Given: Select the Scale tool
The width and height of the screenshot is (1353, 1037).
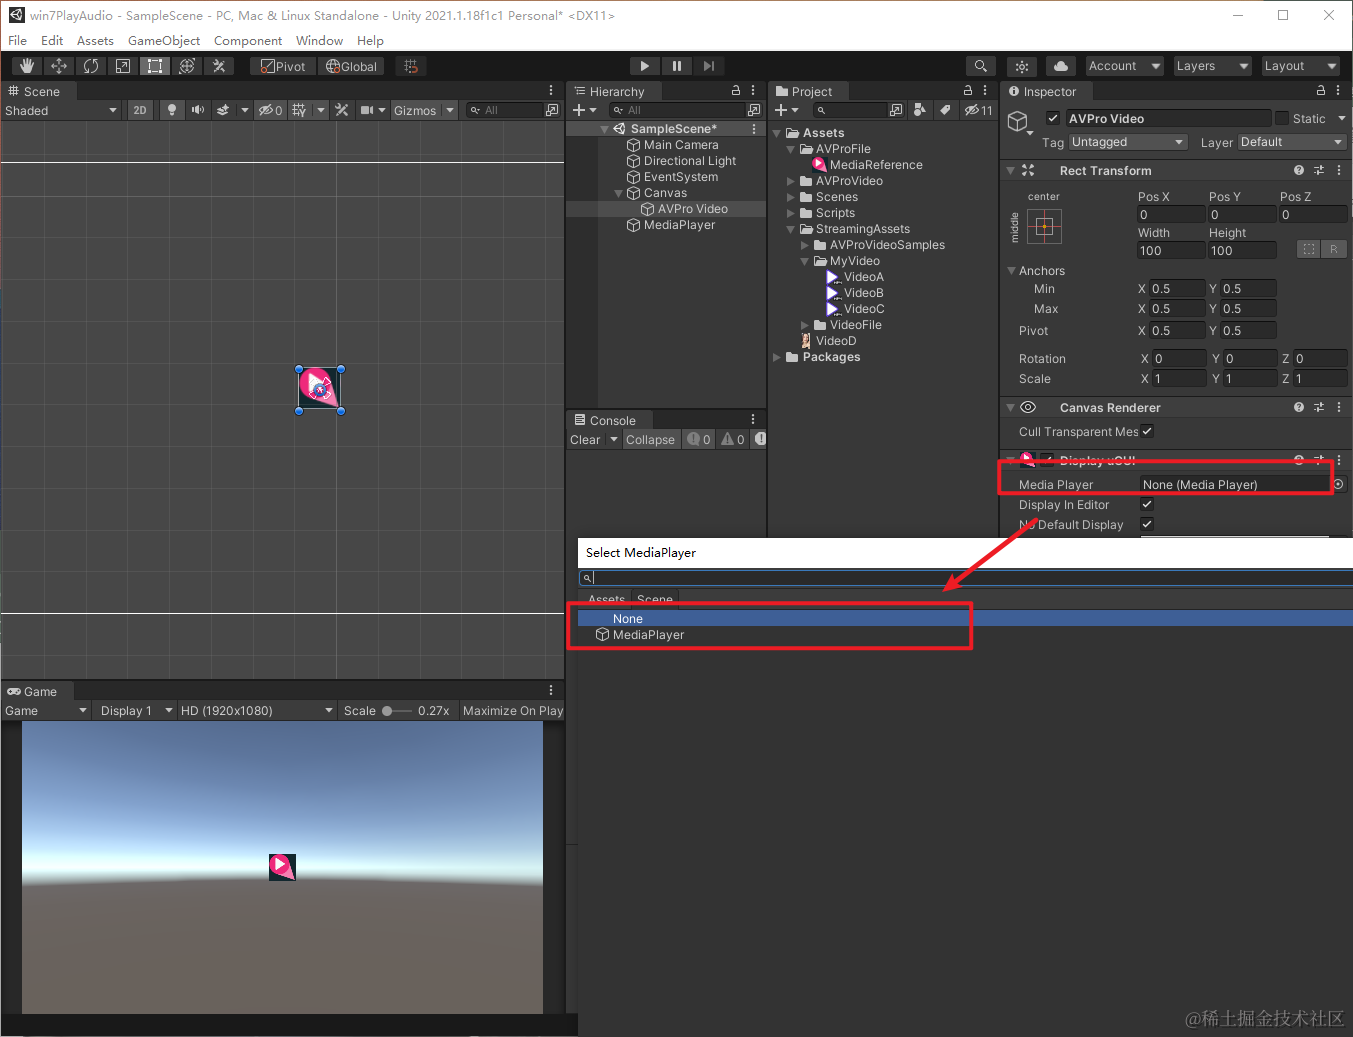Looking at the screenshot, I should point(123,66).
